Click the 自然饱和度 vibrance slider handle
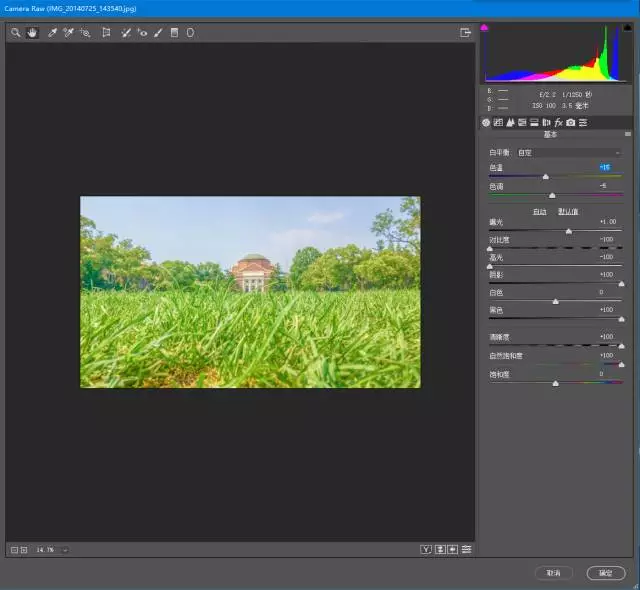 621,364
